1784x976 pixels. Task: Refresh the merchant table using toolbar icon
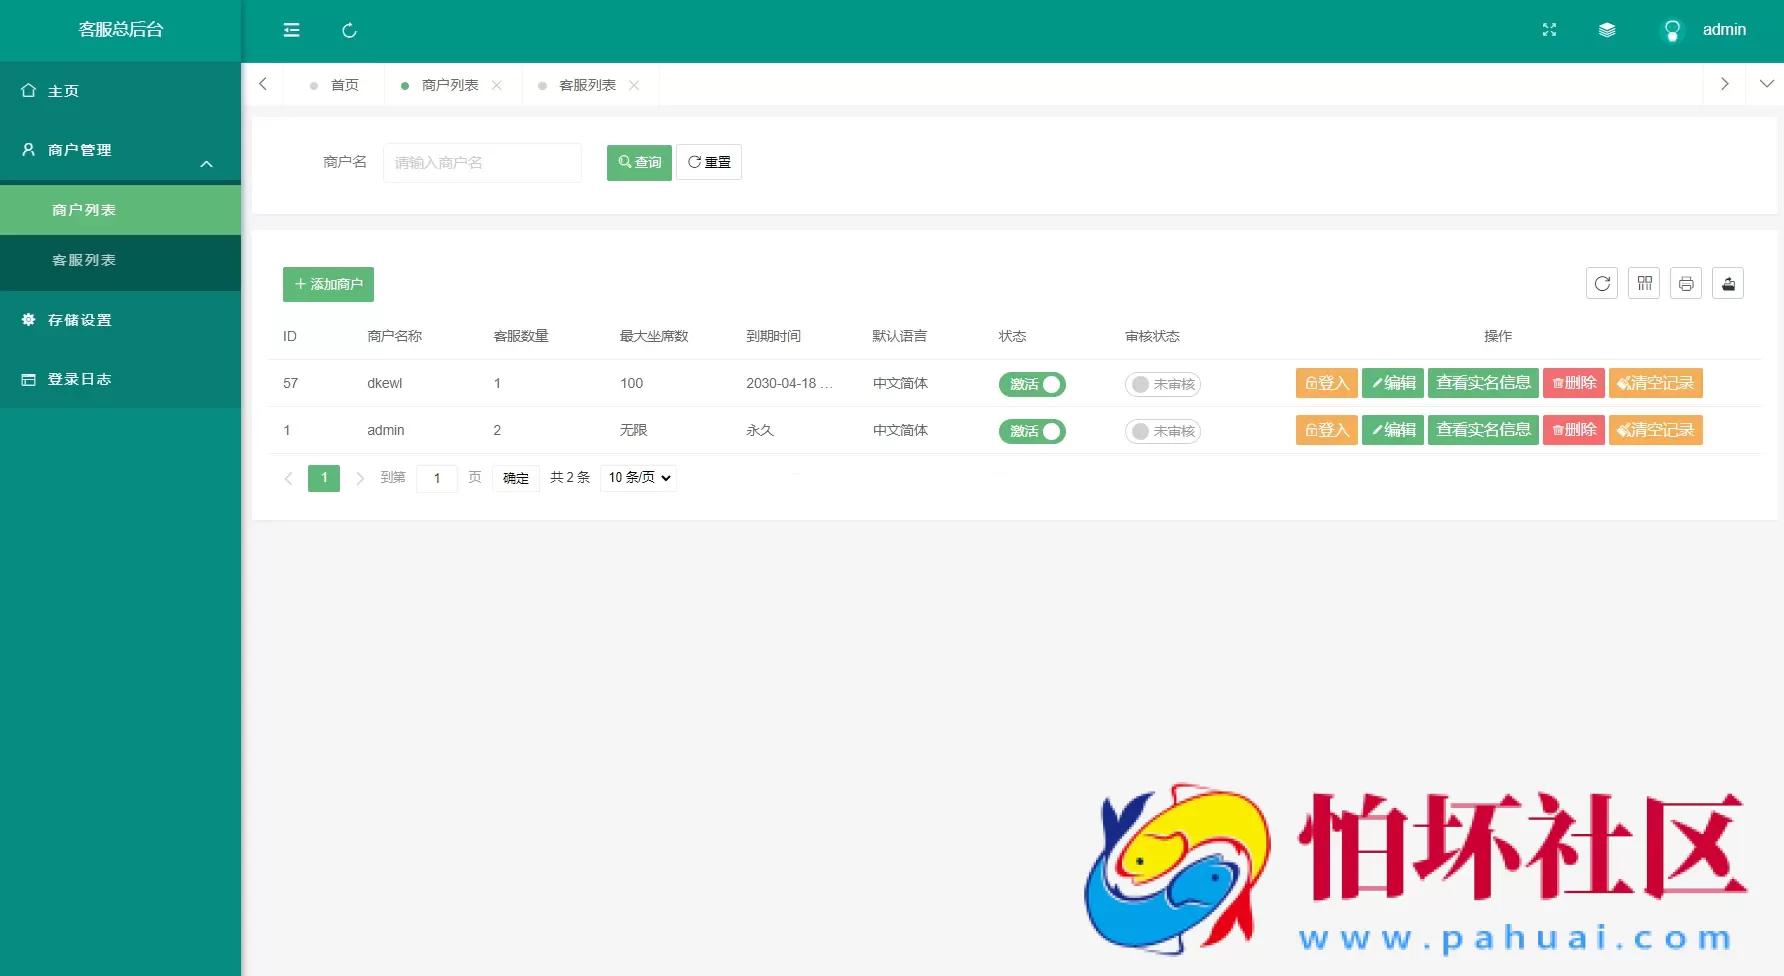point(1601,284)
